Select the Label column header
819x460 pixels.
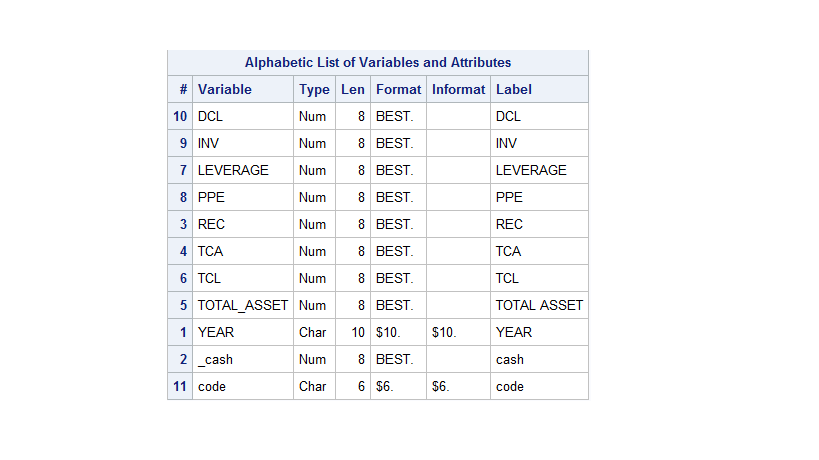point(514,89)
